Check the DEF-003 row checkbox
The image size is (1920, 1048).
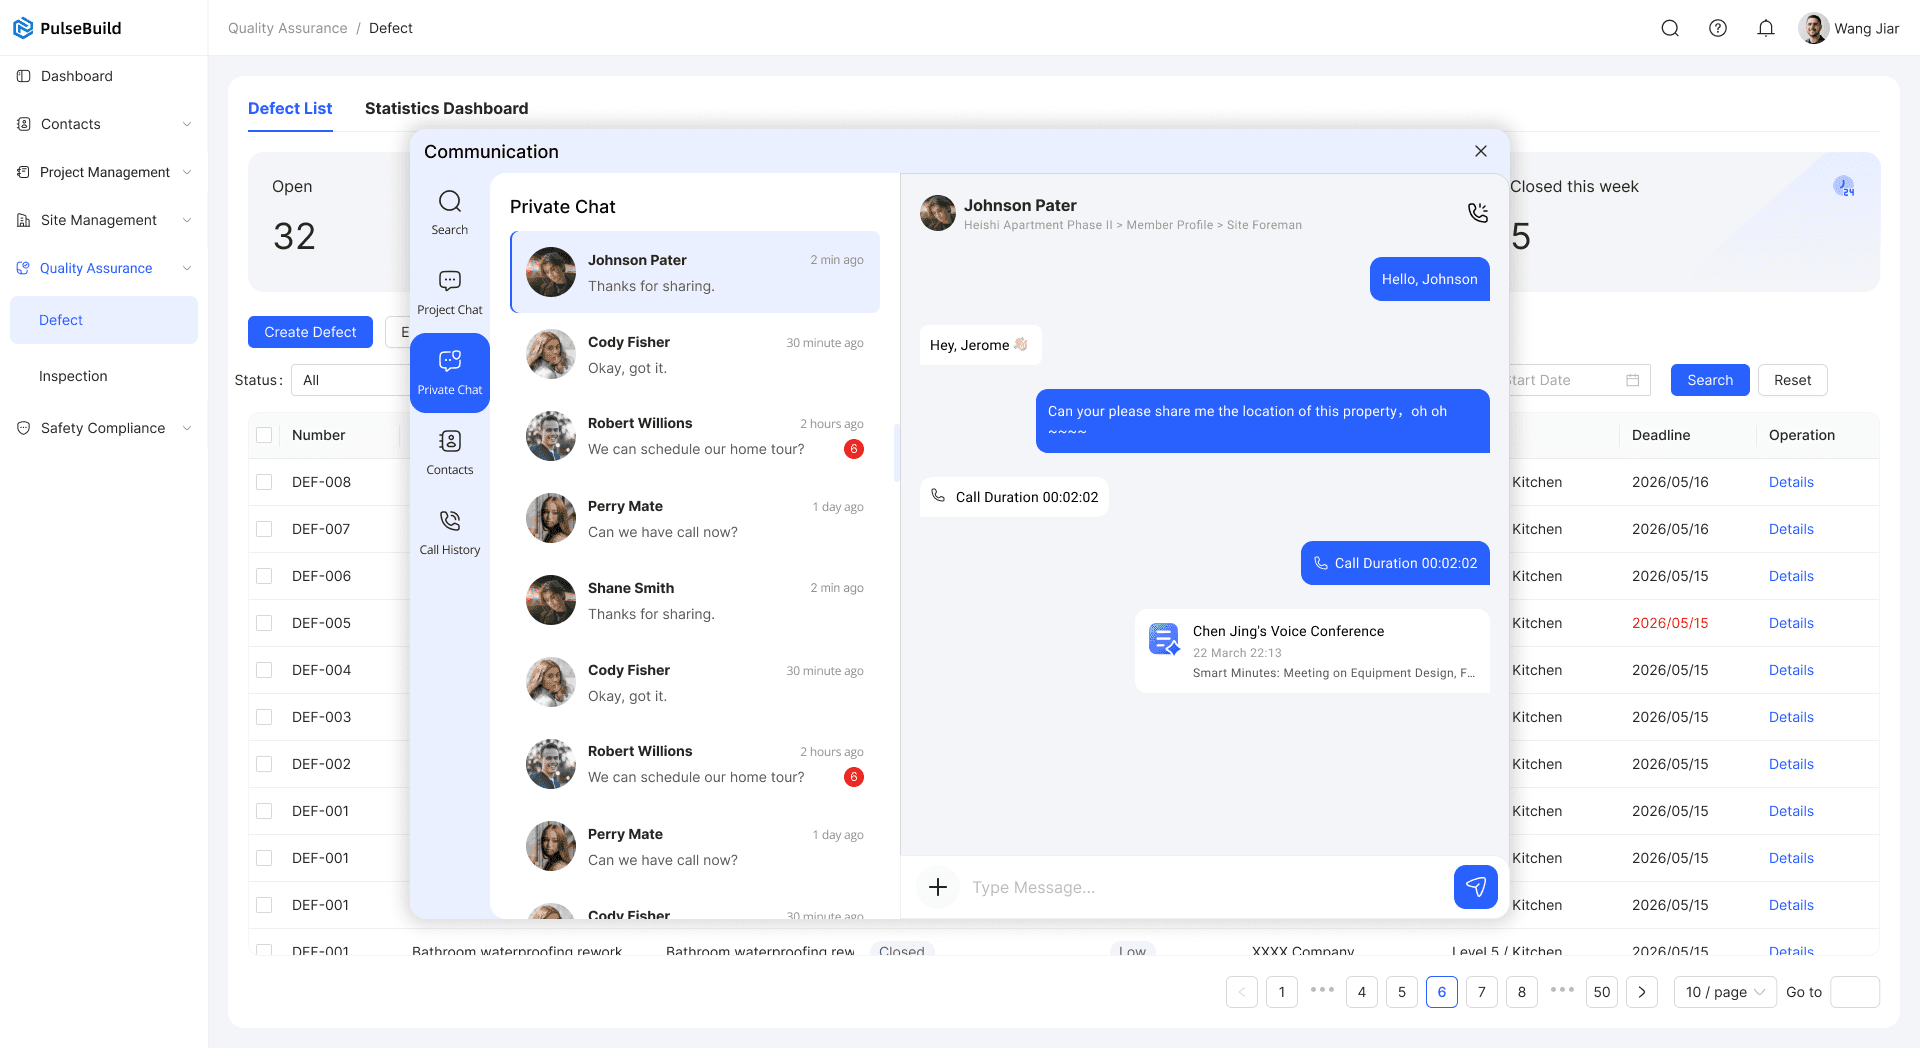coord(264,717)
